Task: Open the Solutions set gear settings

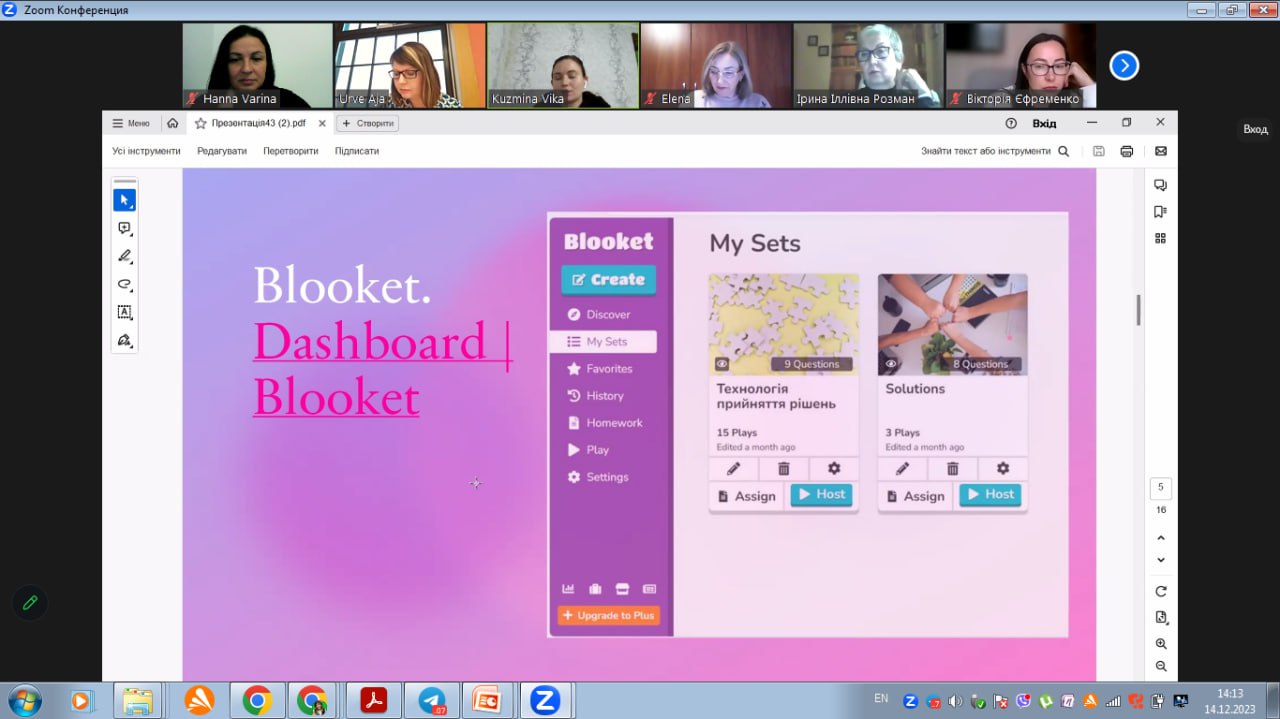Action: (x=1003, y=468)
